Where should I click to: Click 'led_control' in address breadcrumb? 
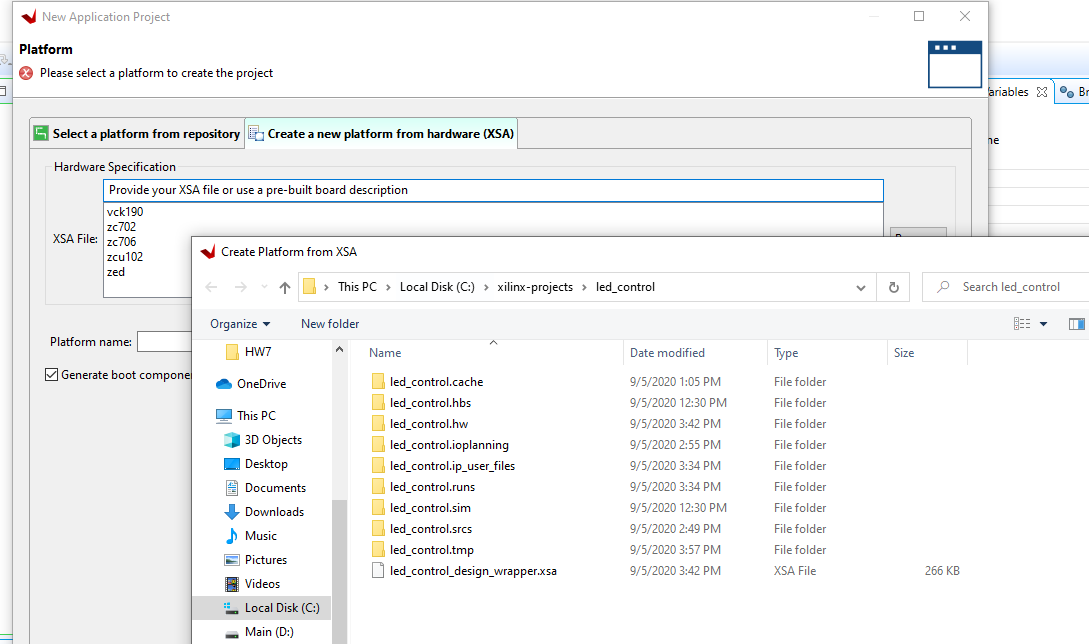click(625, 287)
